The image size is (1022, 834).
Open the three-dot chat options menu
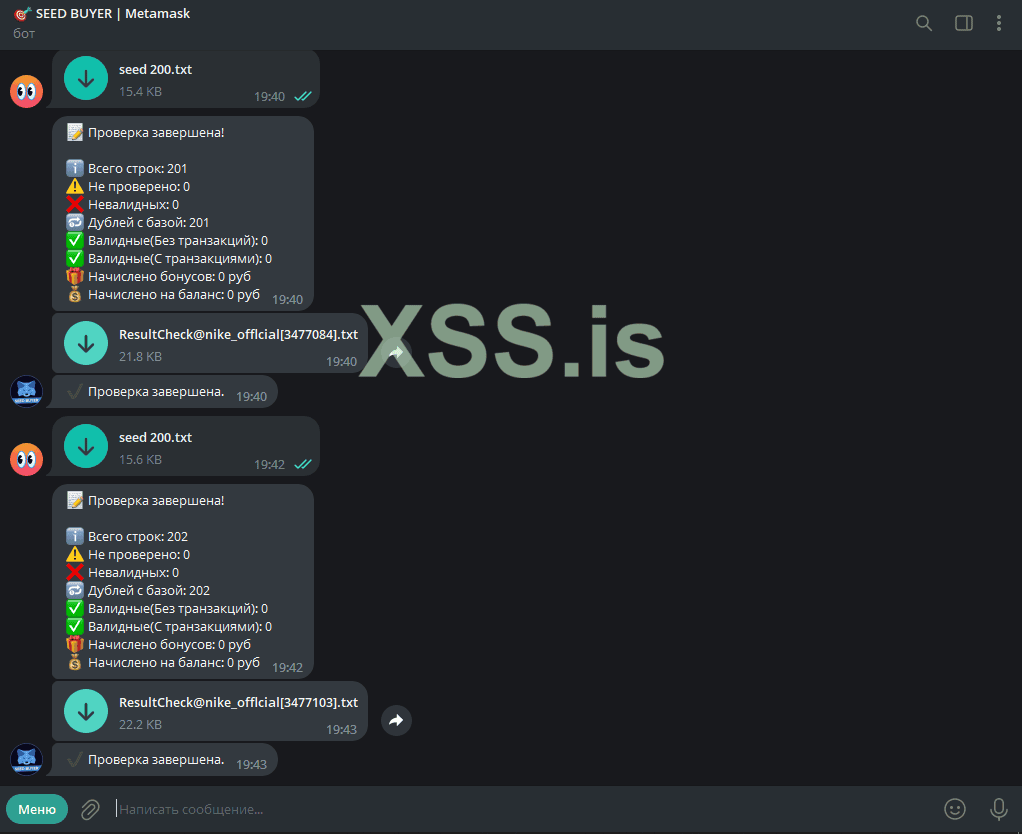click(x=999, y=23)
